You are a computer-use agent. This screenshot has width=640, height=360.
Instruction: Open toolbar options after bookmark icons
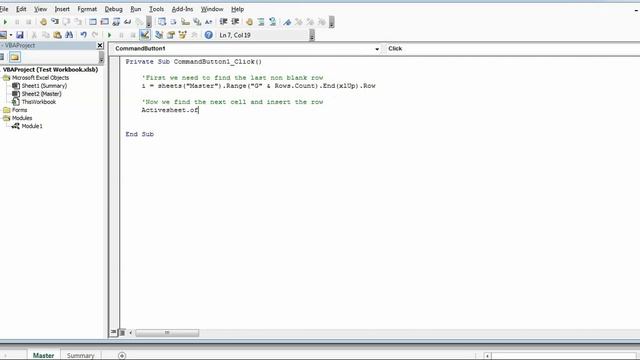pyautogui.click(x=331, y=22)
